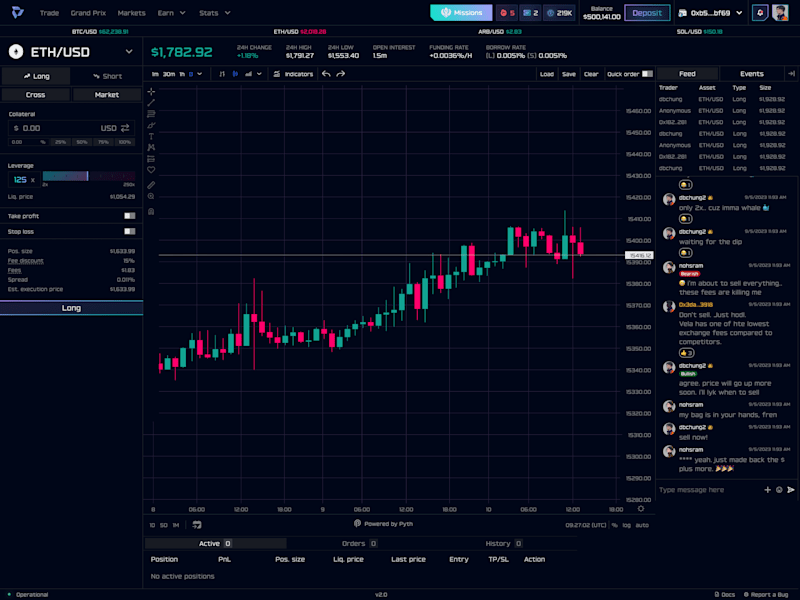This screenshot has height=600, width=800.
Task: Switch to the Events tab
Action: point(752,74)
